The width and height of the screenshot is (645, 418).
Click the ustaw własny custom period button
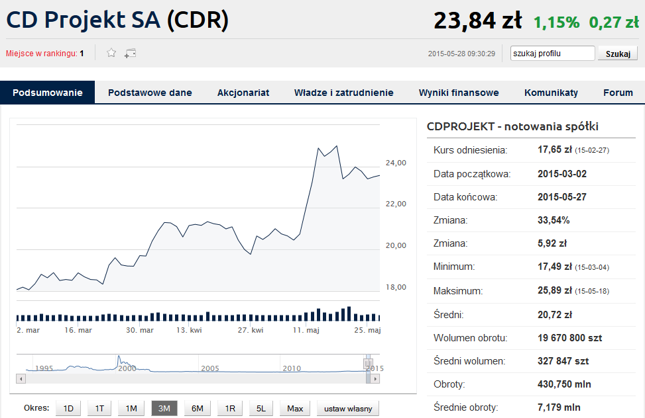pos(348,409)
